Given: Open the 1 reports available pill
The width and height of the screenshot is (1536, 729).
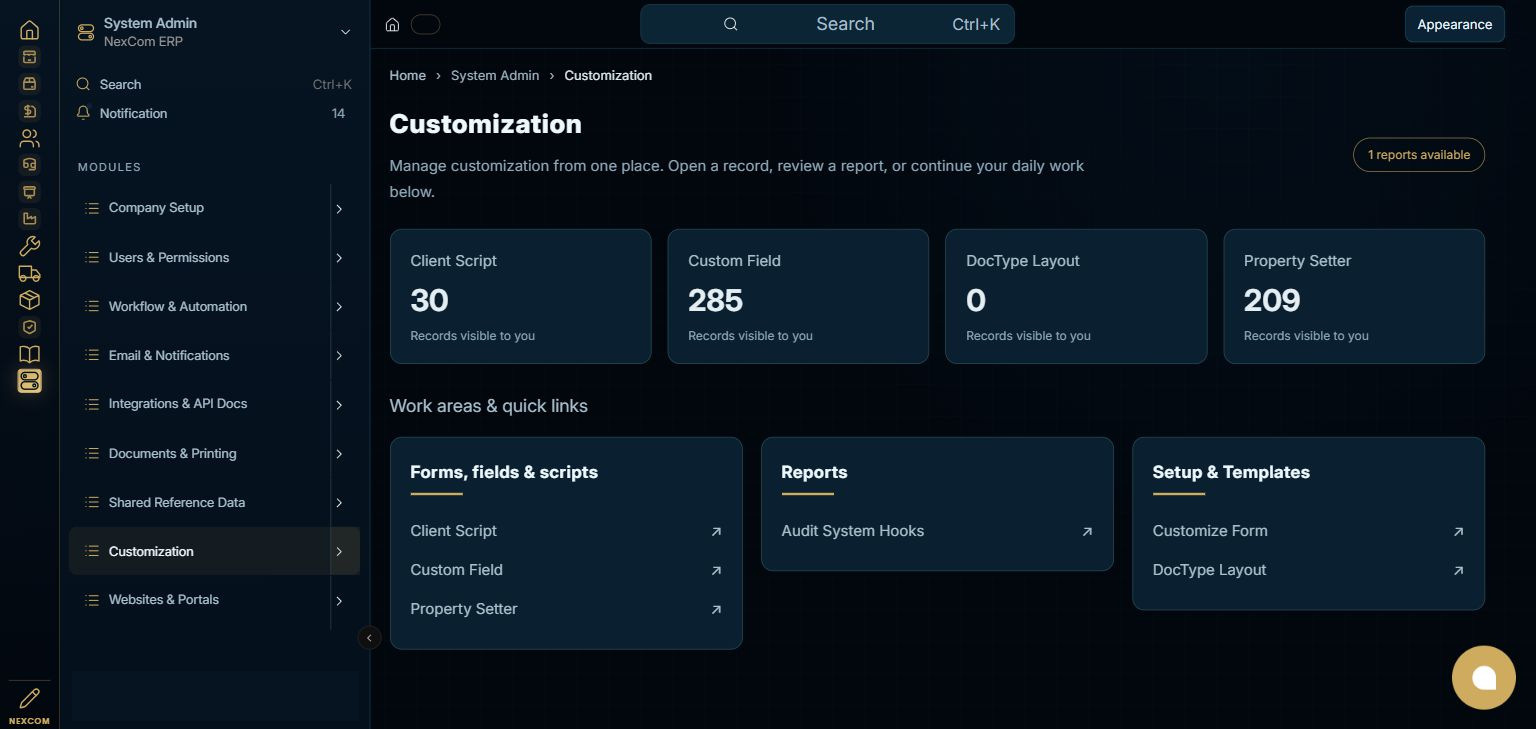Looking at the screenshot, I should click(1418, 155).
